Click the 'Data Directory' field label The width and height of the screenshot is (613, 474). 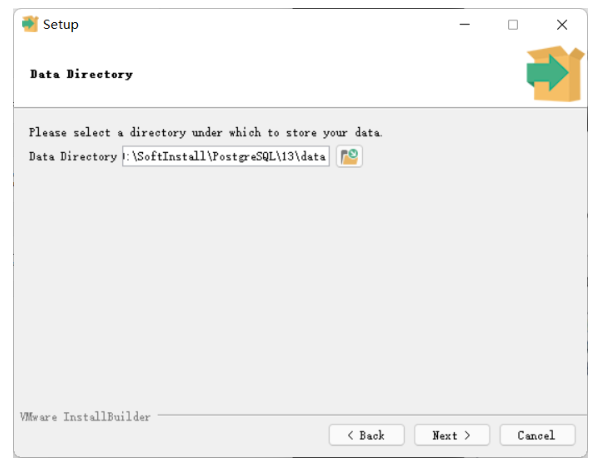pyautogui.click(x=73, y=156)
